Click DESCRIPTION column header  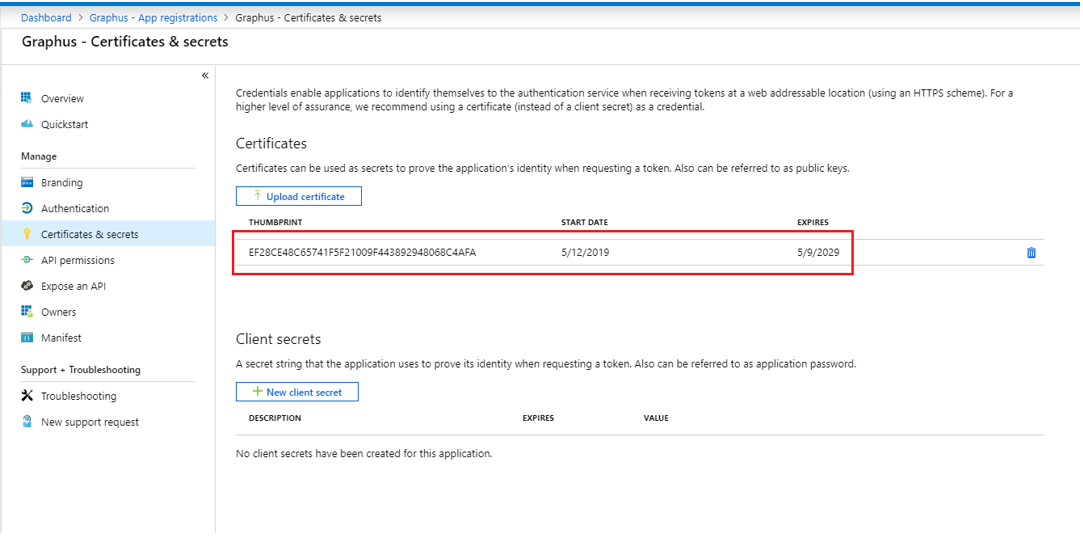point(275,418)
